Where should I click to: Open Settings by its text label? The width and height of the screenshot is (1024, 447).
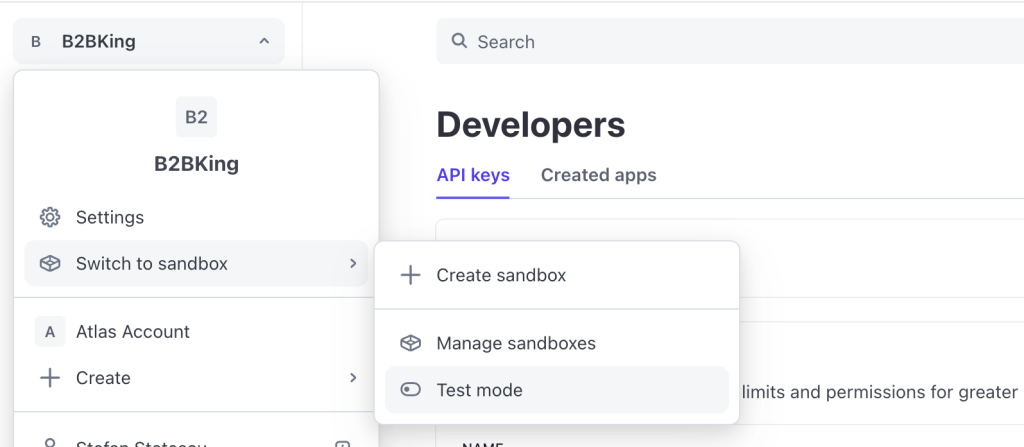pos(110,217)
